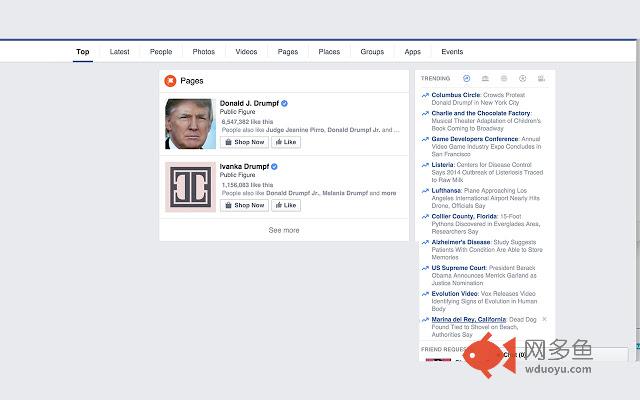
Task: Open Evolution Video trending topic
Action: (x=454, y=293)
